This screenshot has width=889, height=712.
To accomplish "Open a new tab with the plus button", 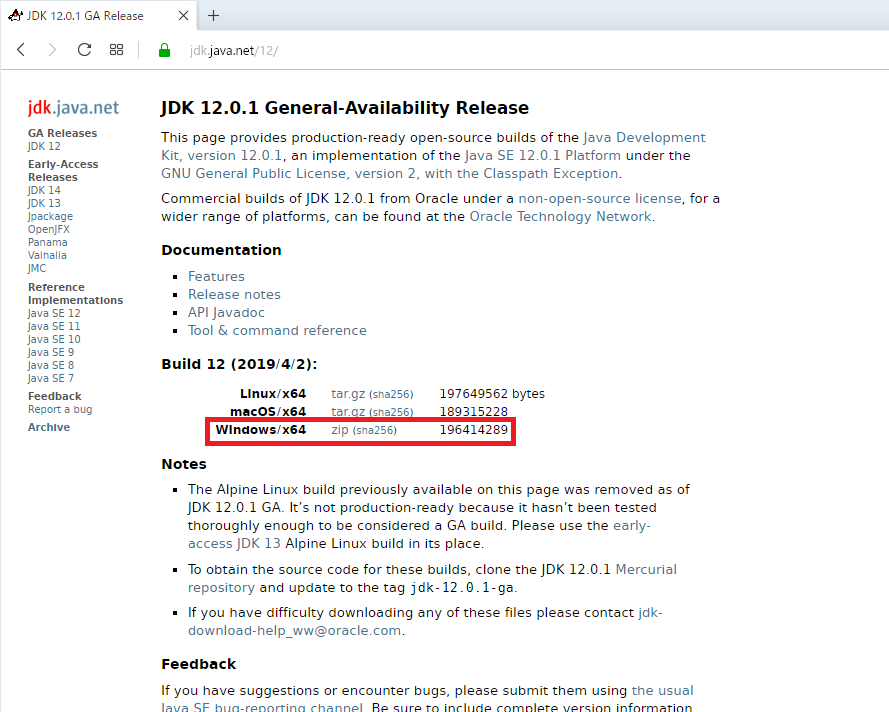I will (213, 16).
